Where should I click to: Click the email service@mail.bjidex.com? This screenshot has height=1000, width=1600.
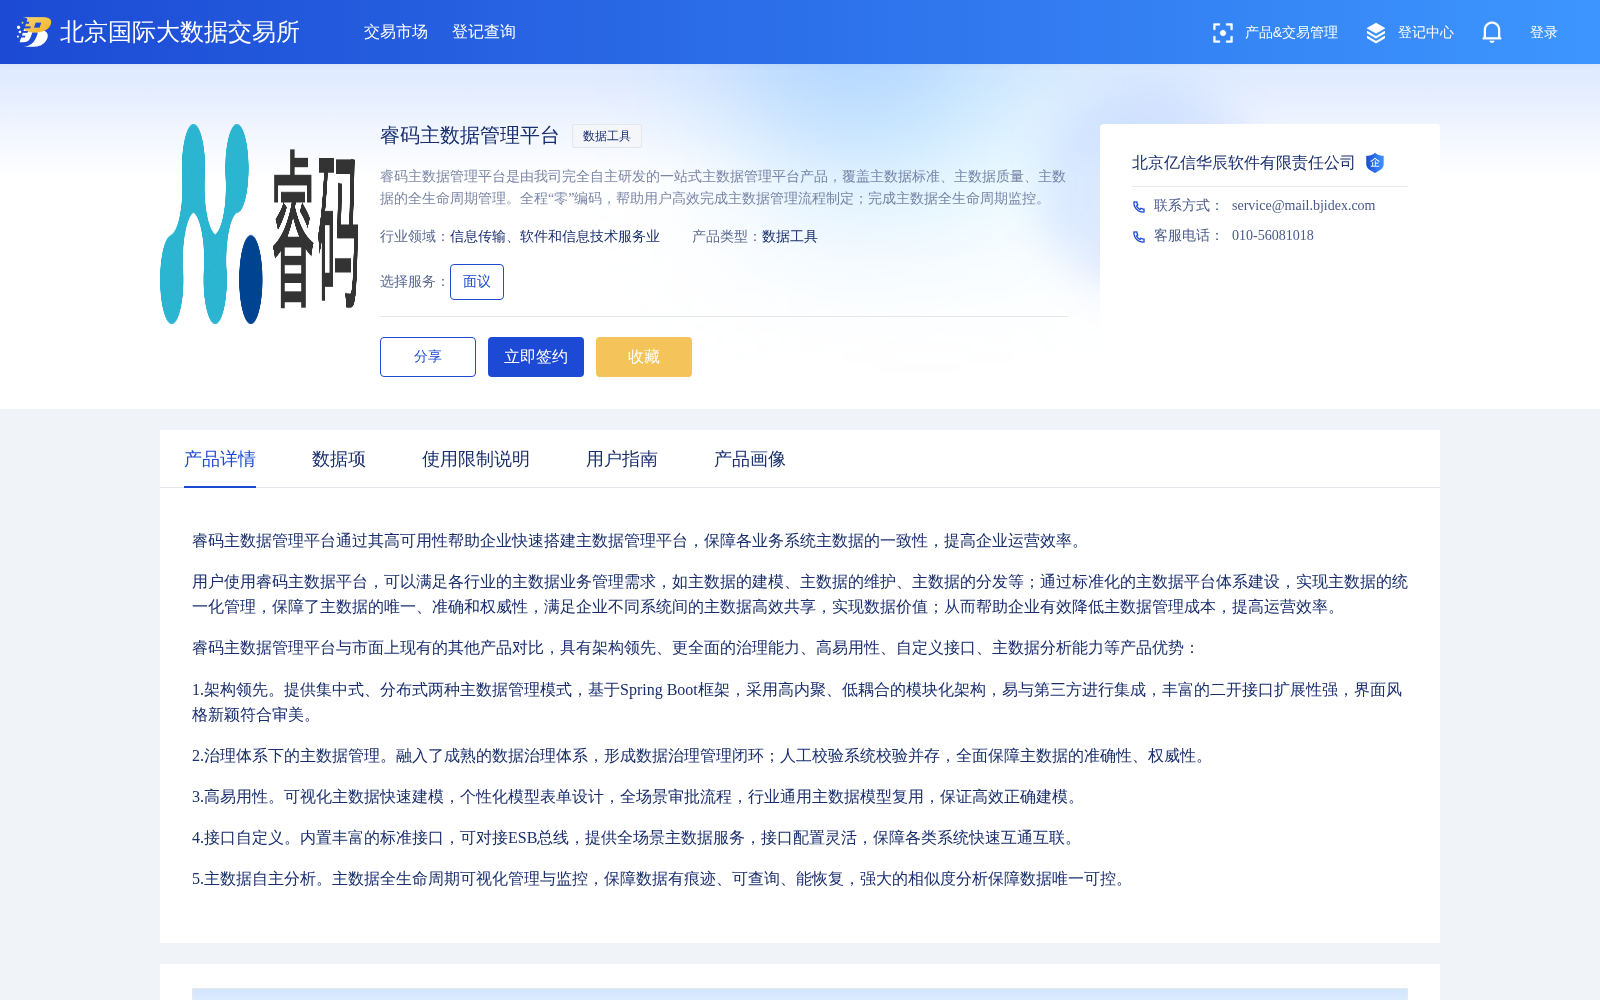click(1303, 206)
